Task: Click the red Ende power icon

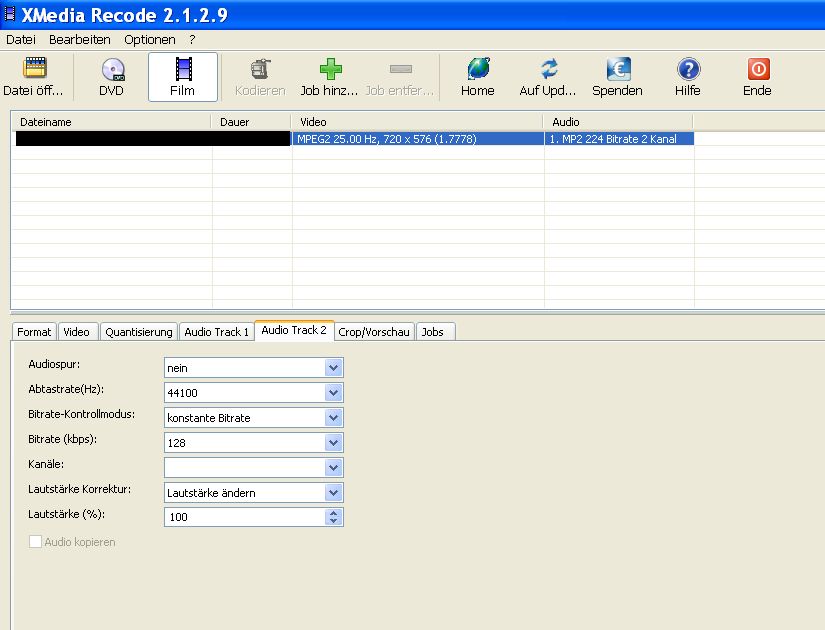Action: pyautogui.click(x=758, y=68)
